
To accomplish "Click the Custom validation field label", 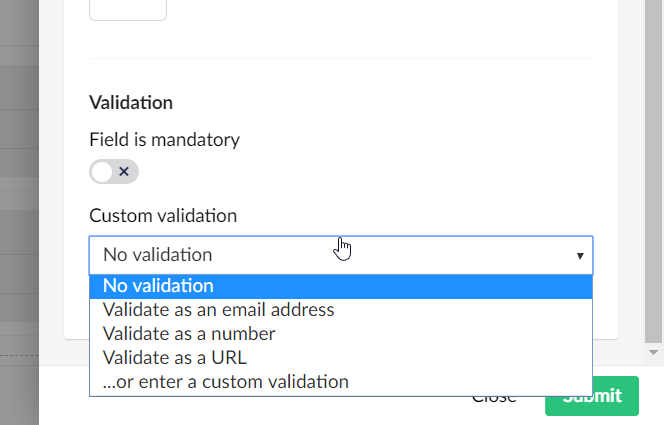I will pos(163,216).
